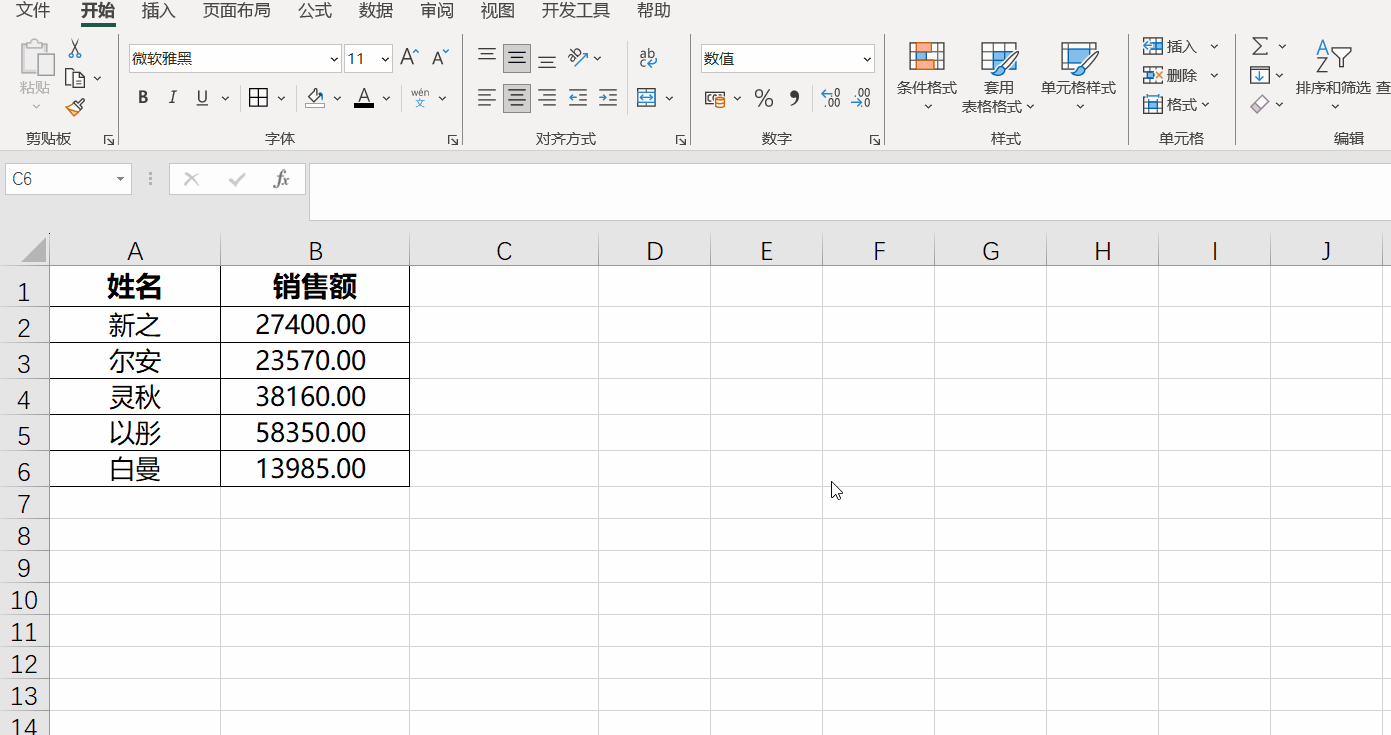Click the 字体 group dialog launcher
This screenshot has height=735, width=1391.
451,141
